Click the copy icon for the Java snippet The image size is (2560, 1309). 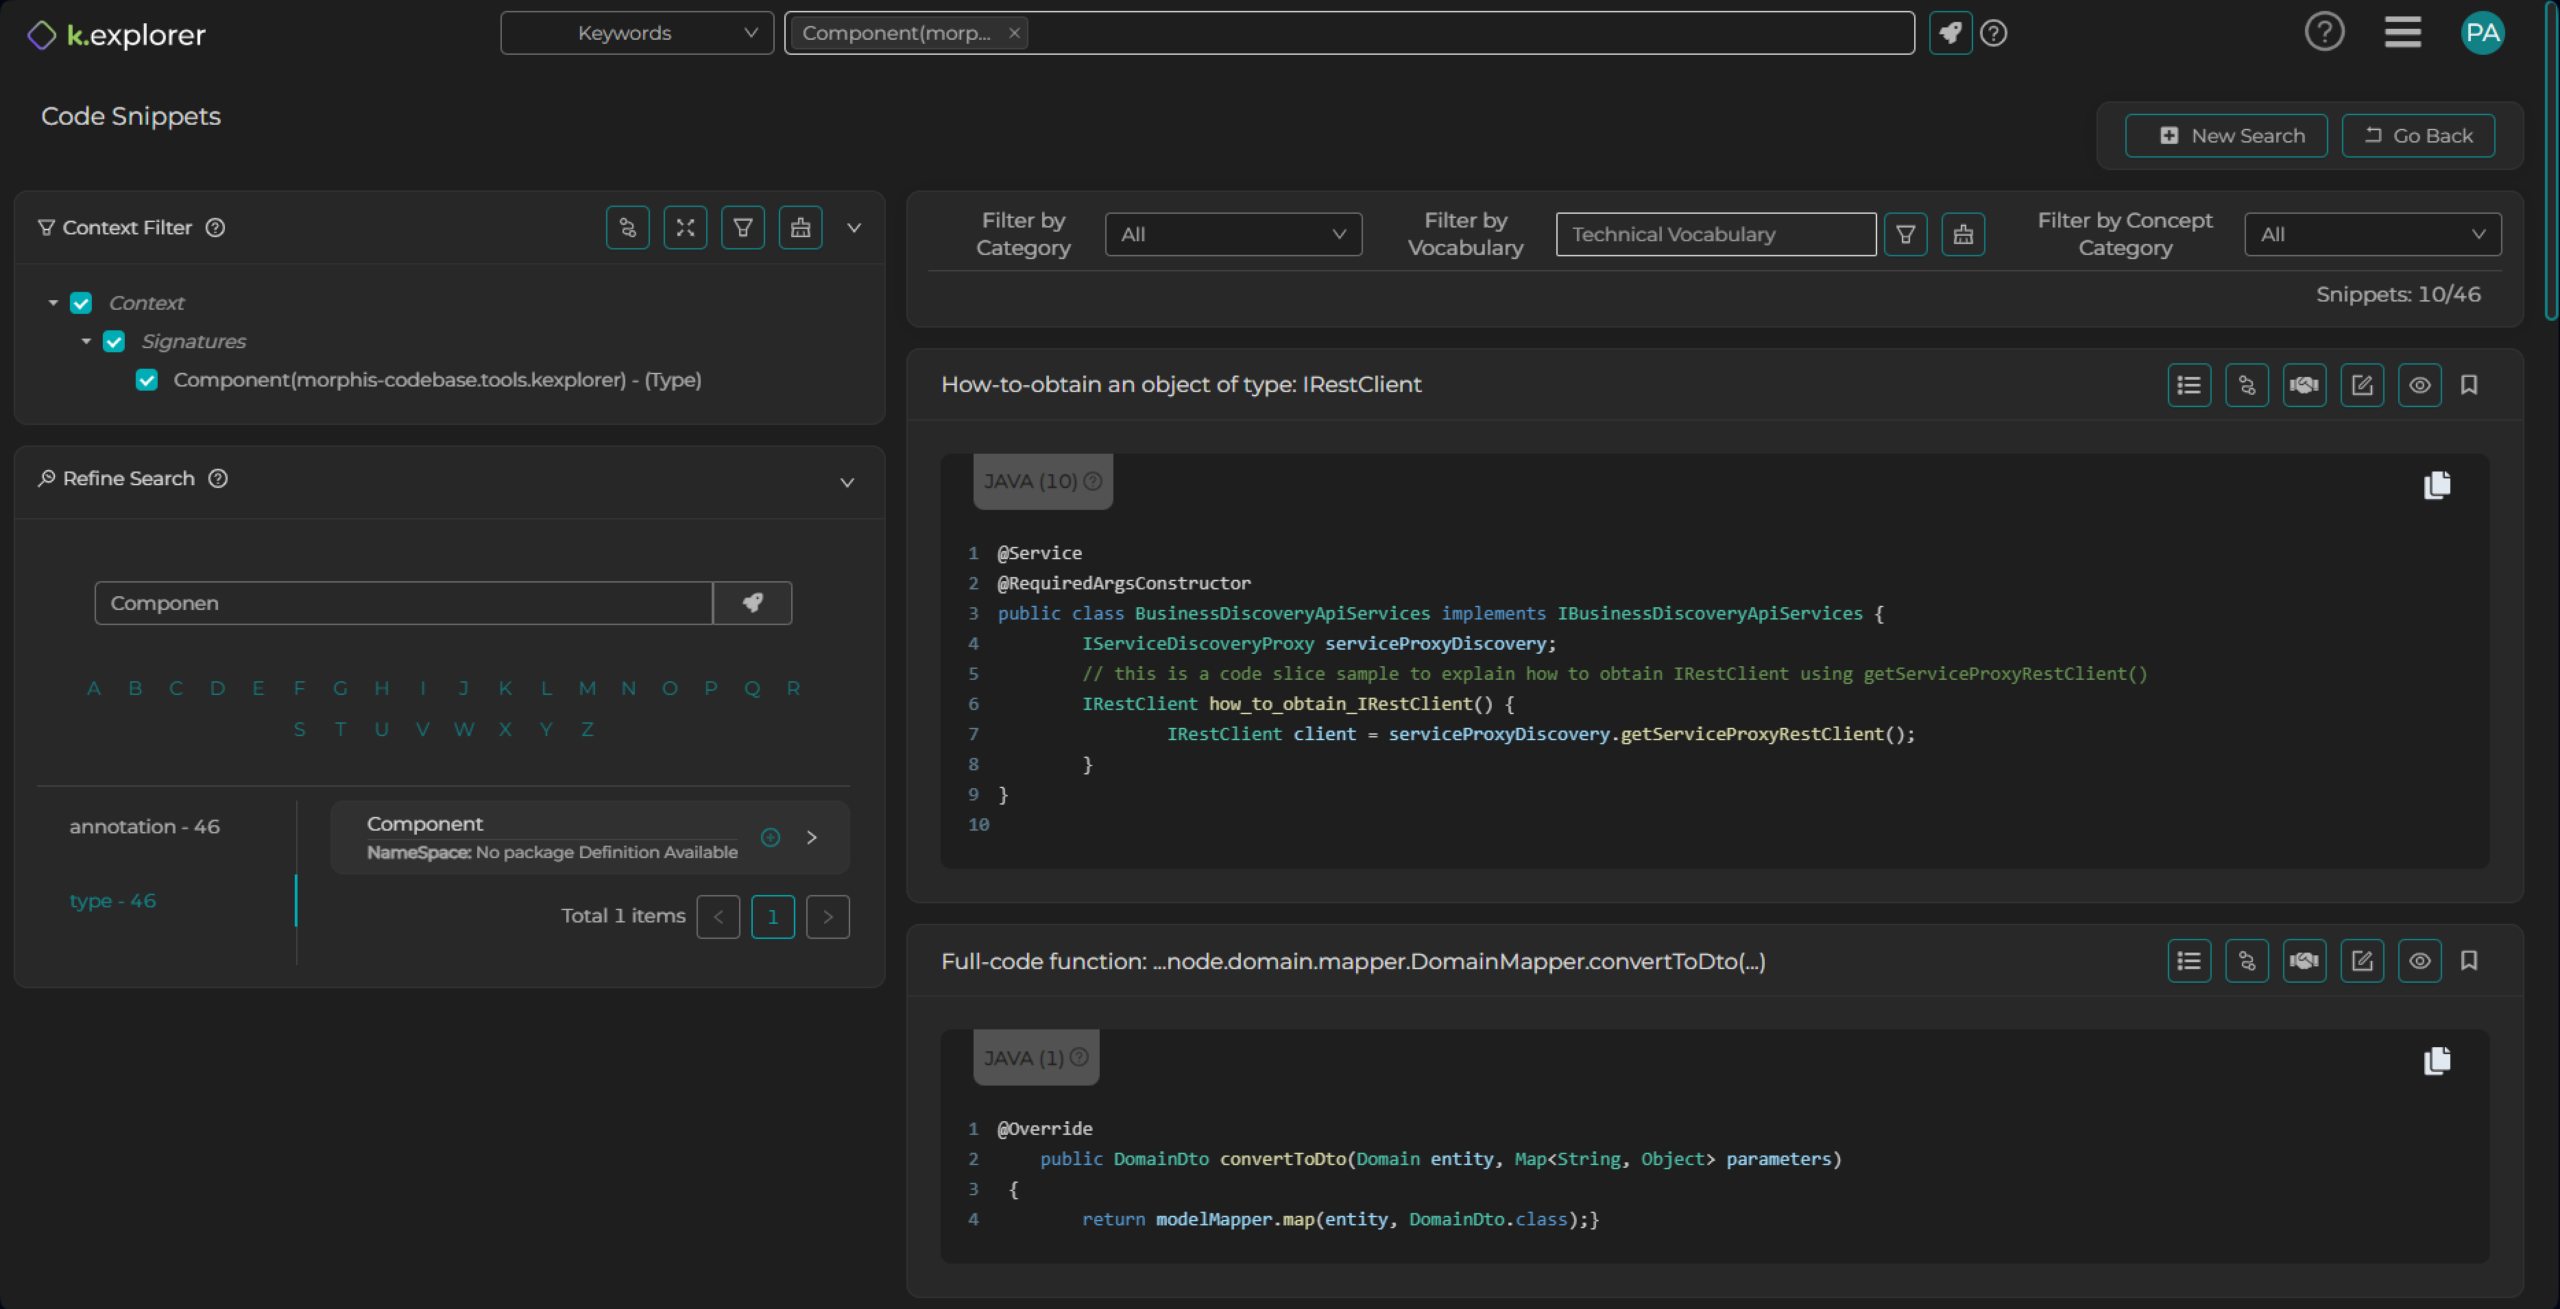pyautogui.click(x=2437, y=484)
